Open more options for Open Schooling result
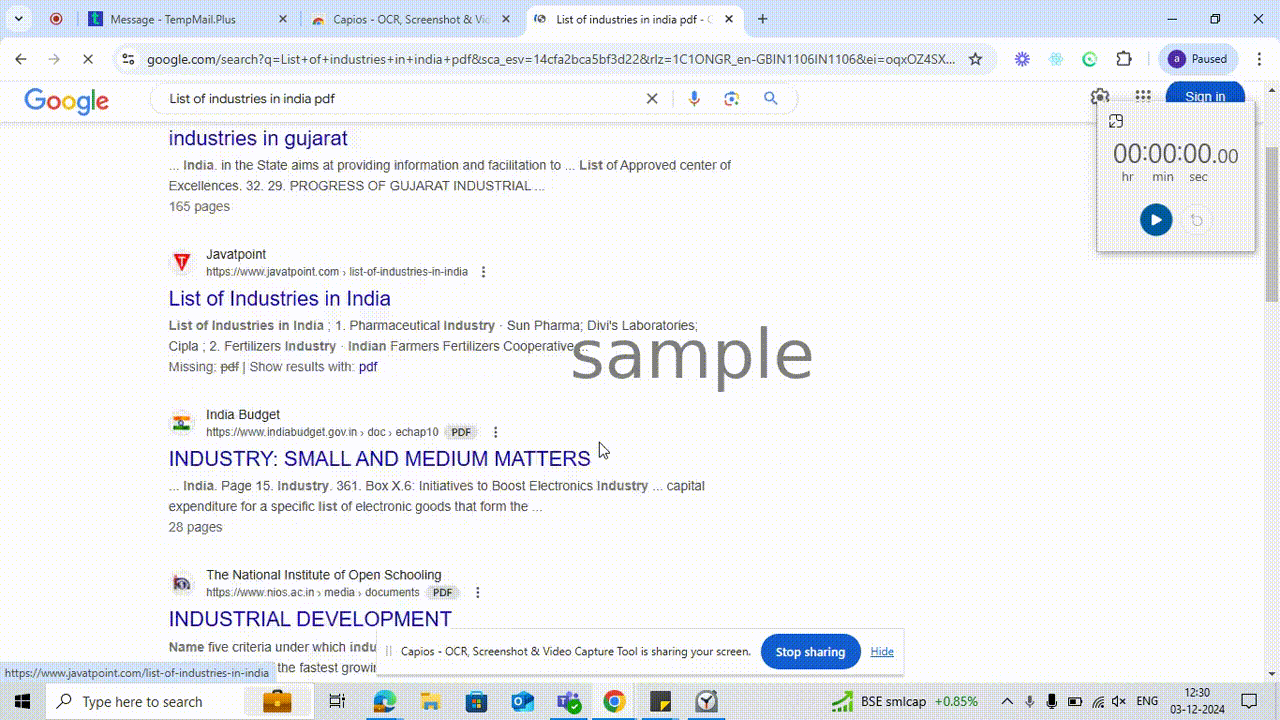Image resolution: width=1280 pixels, height=720 pixels. (477, 592)
